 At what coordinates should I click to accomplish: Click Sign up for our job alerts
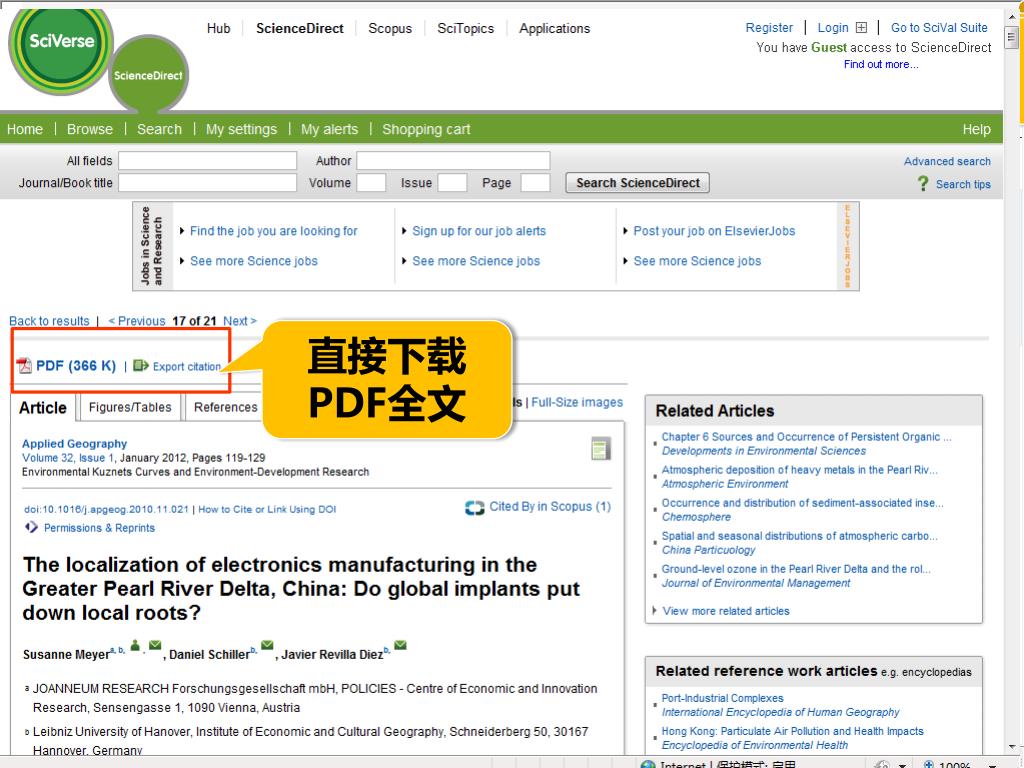(479, 231)
